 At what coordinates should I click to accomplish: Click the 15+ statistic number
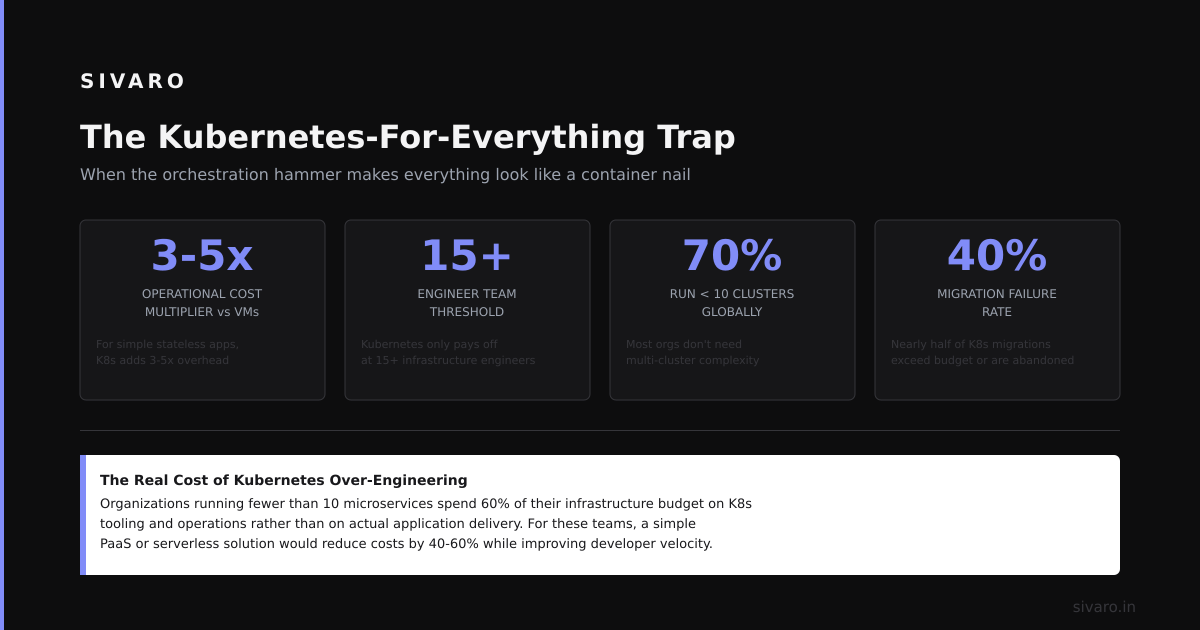coord(467,256)
